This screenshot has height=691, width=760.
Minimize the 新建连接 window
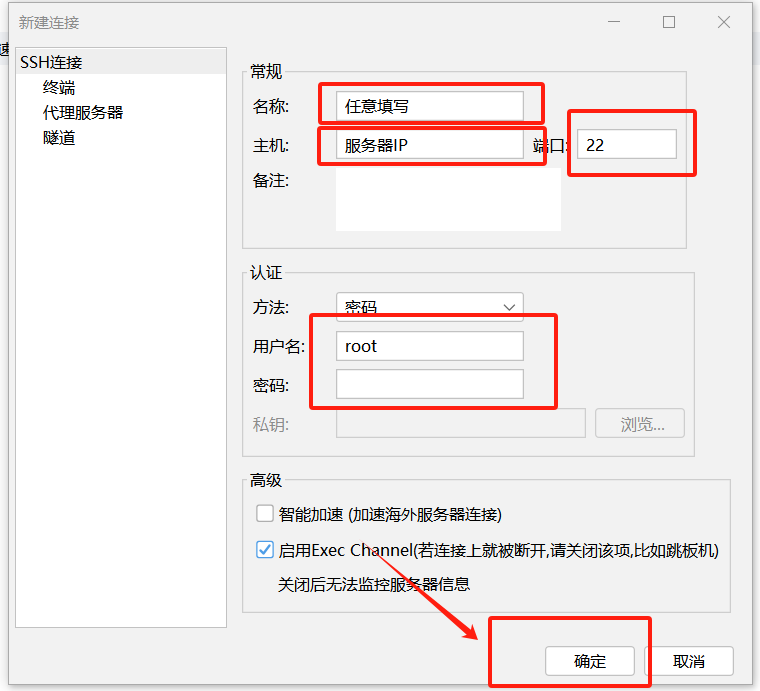pos(614,22)
